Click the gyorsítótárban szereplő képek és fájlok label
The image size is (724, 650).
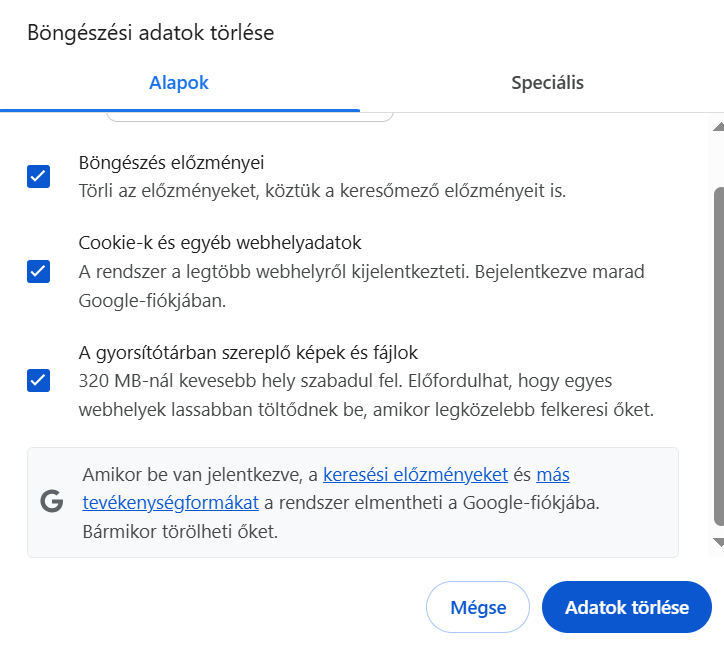click(248, 353)
